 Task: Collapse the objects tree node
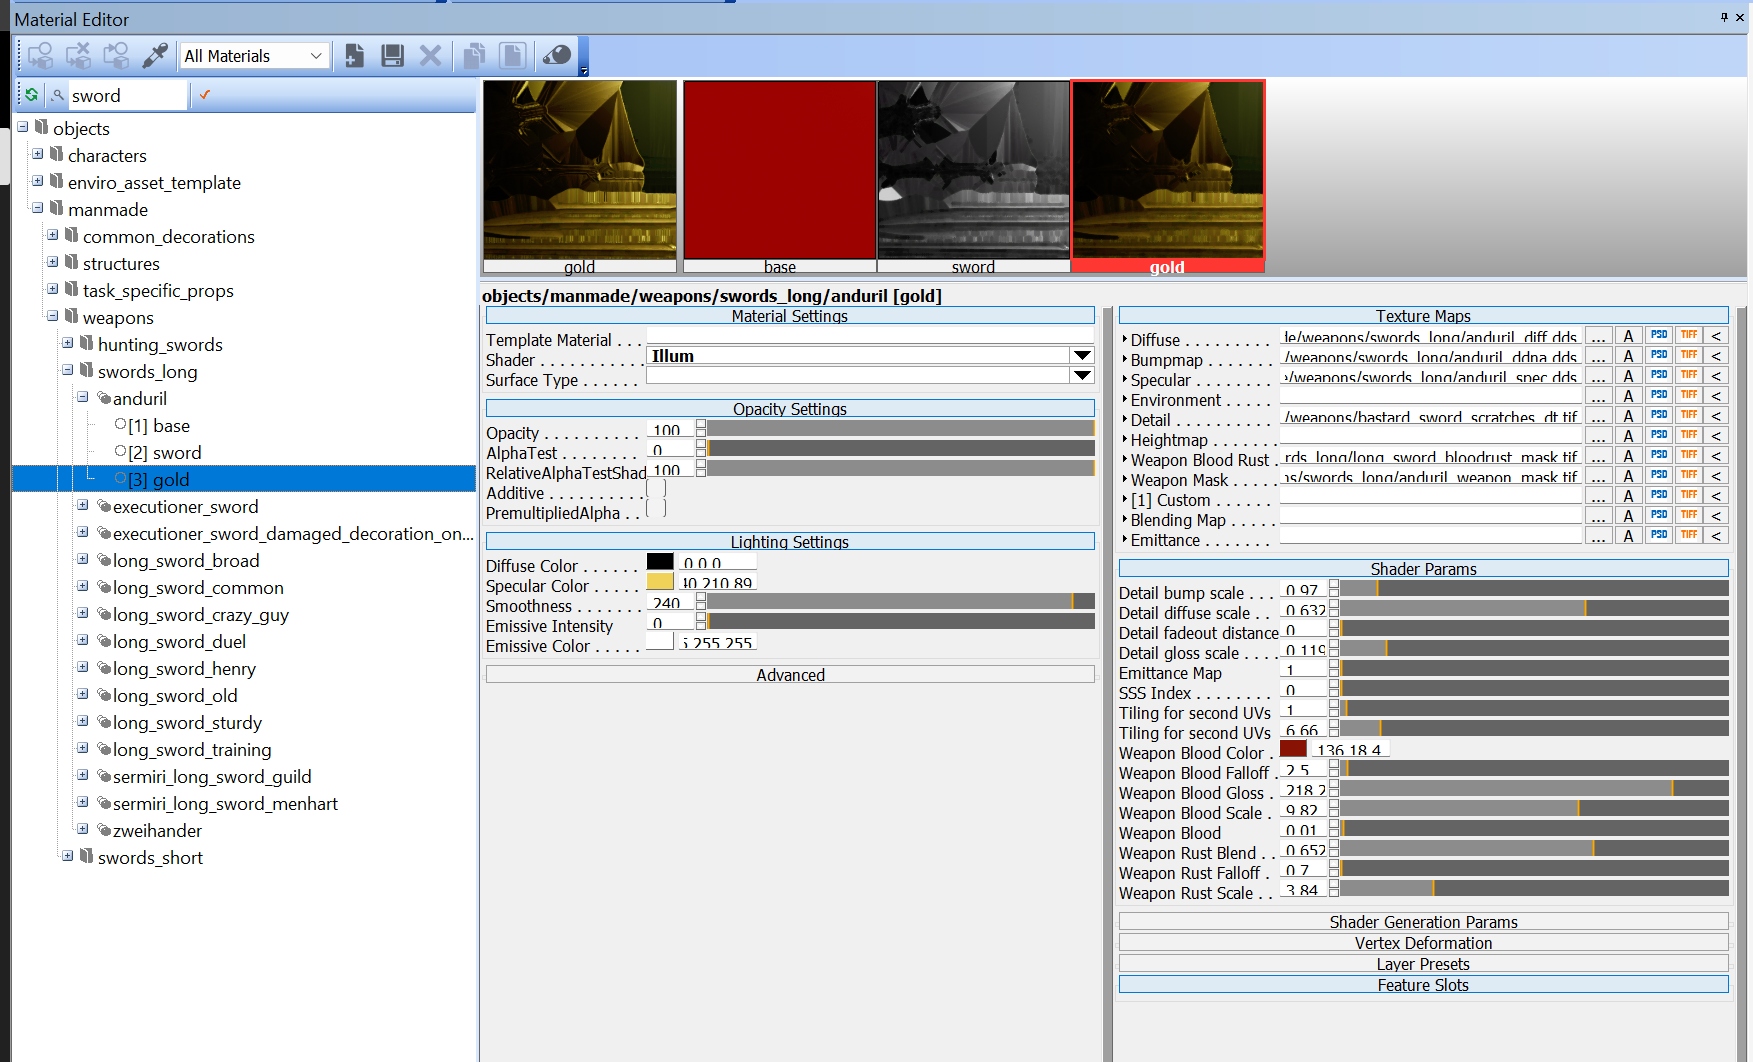[23, 127]
